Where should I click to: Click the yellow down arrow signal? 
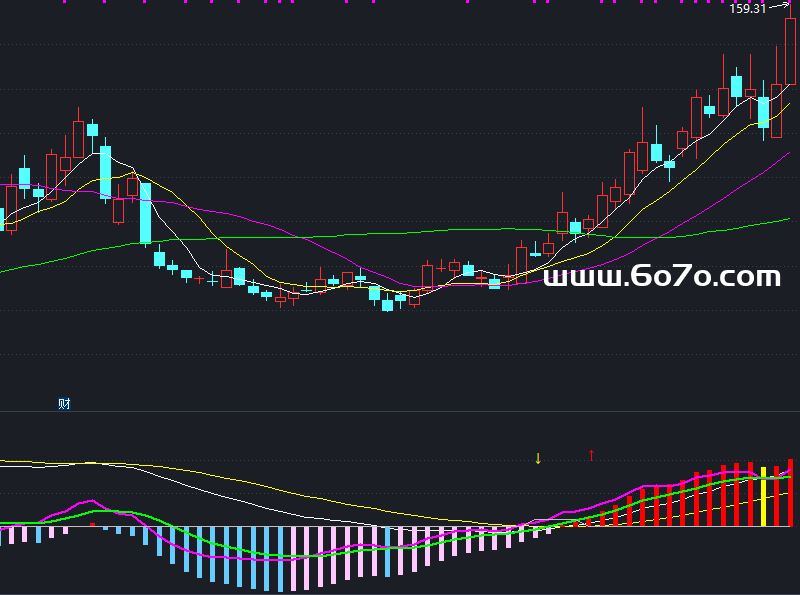pyautogui.click(x=538, y=459)
